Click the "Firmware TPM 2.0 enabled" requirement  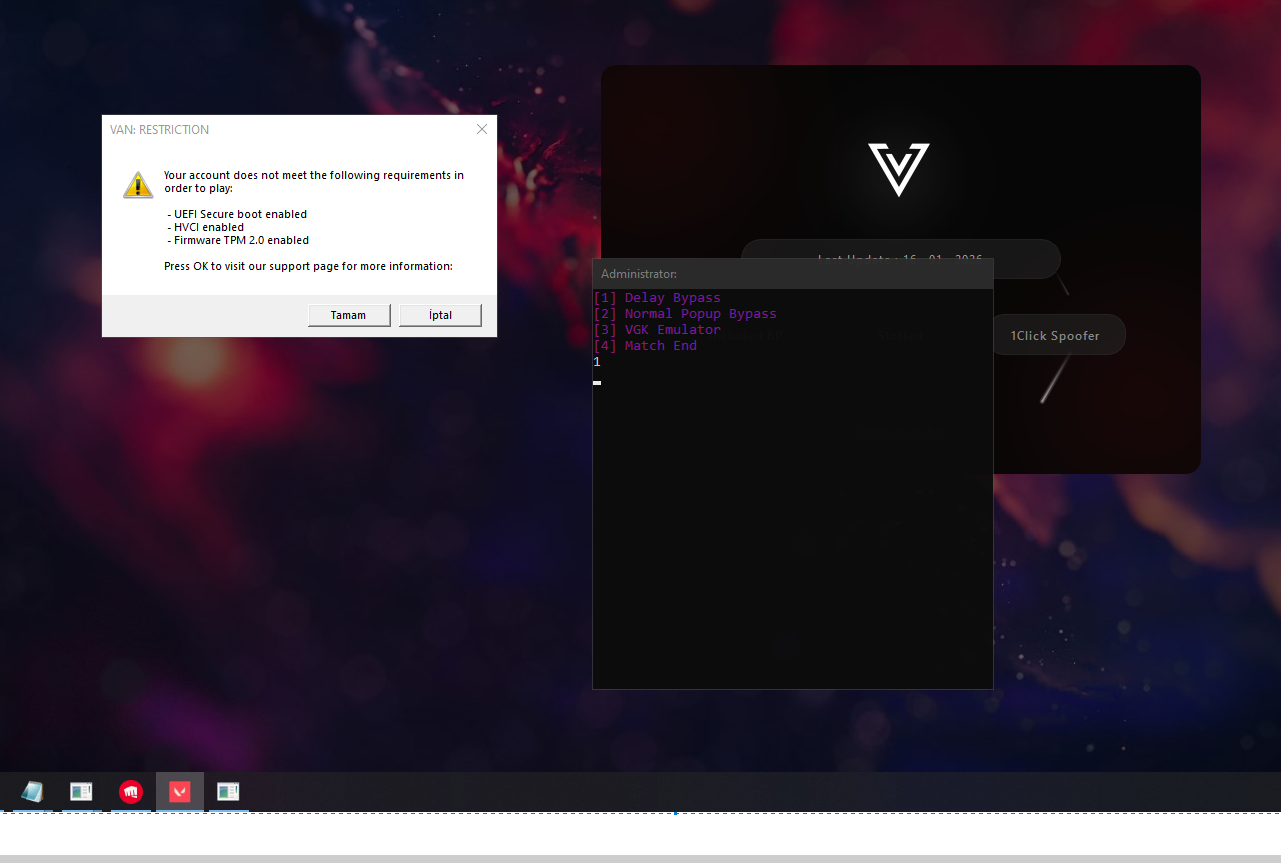point(239,240)
